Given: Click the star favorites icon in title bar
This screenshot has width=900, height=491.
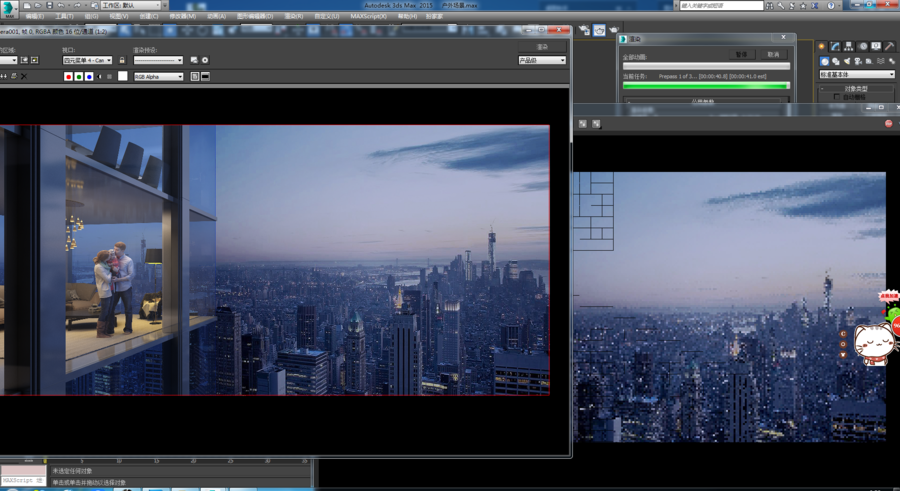Looking at the screenshot, I should pyautogui.click(x=803, y=5).
